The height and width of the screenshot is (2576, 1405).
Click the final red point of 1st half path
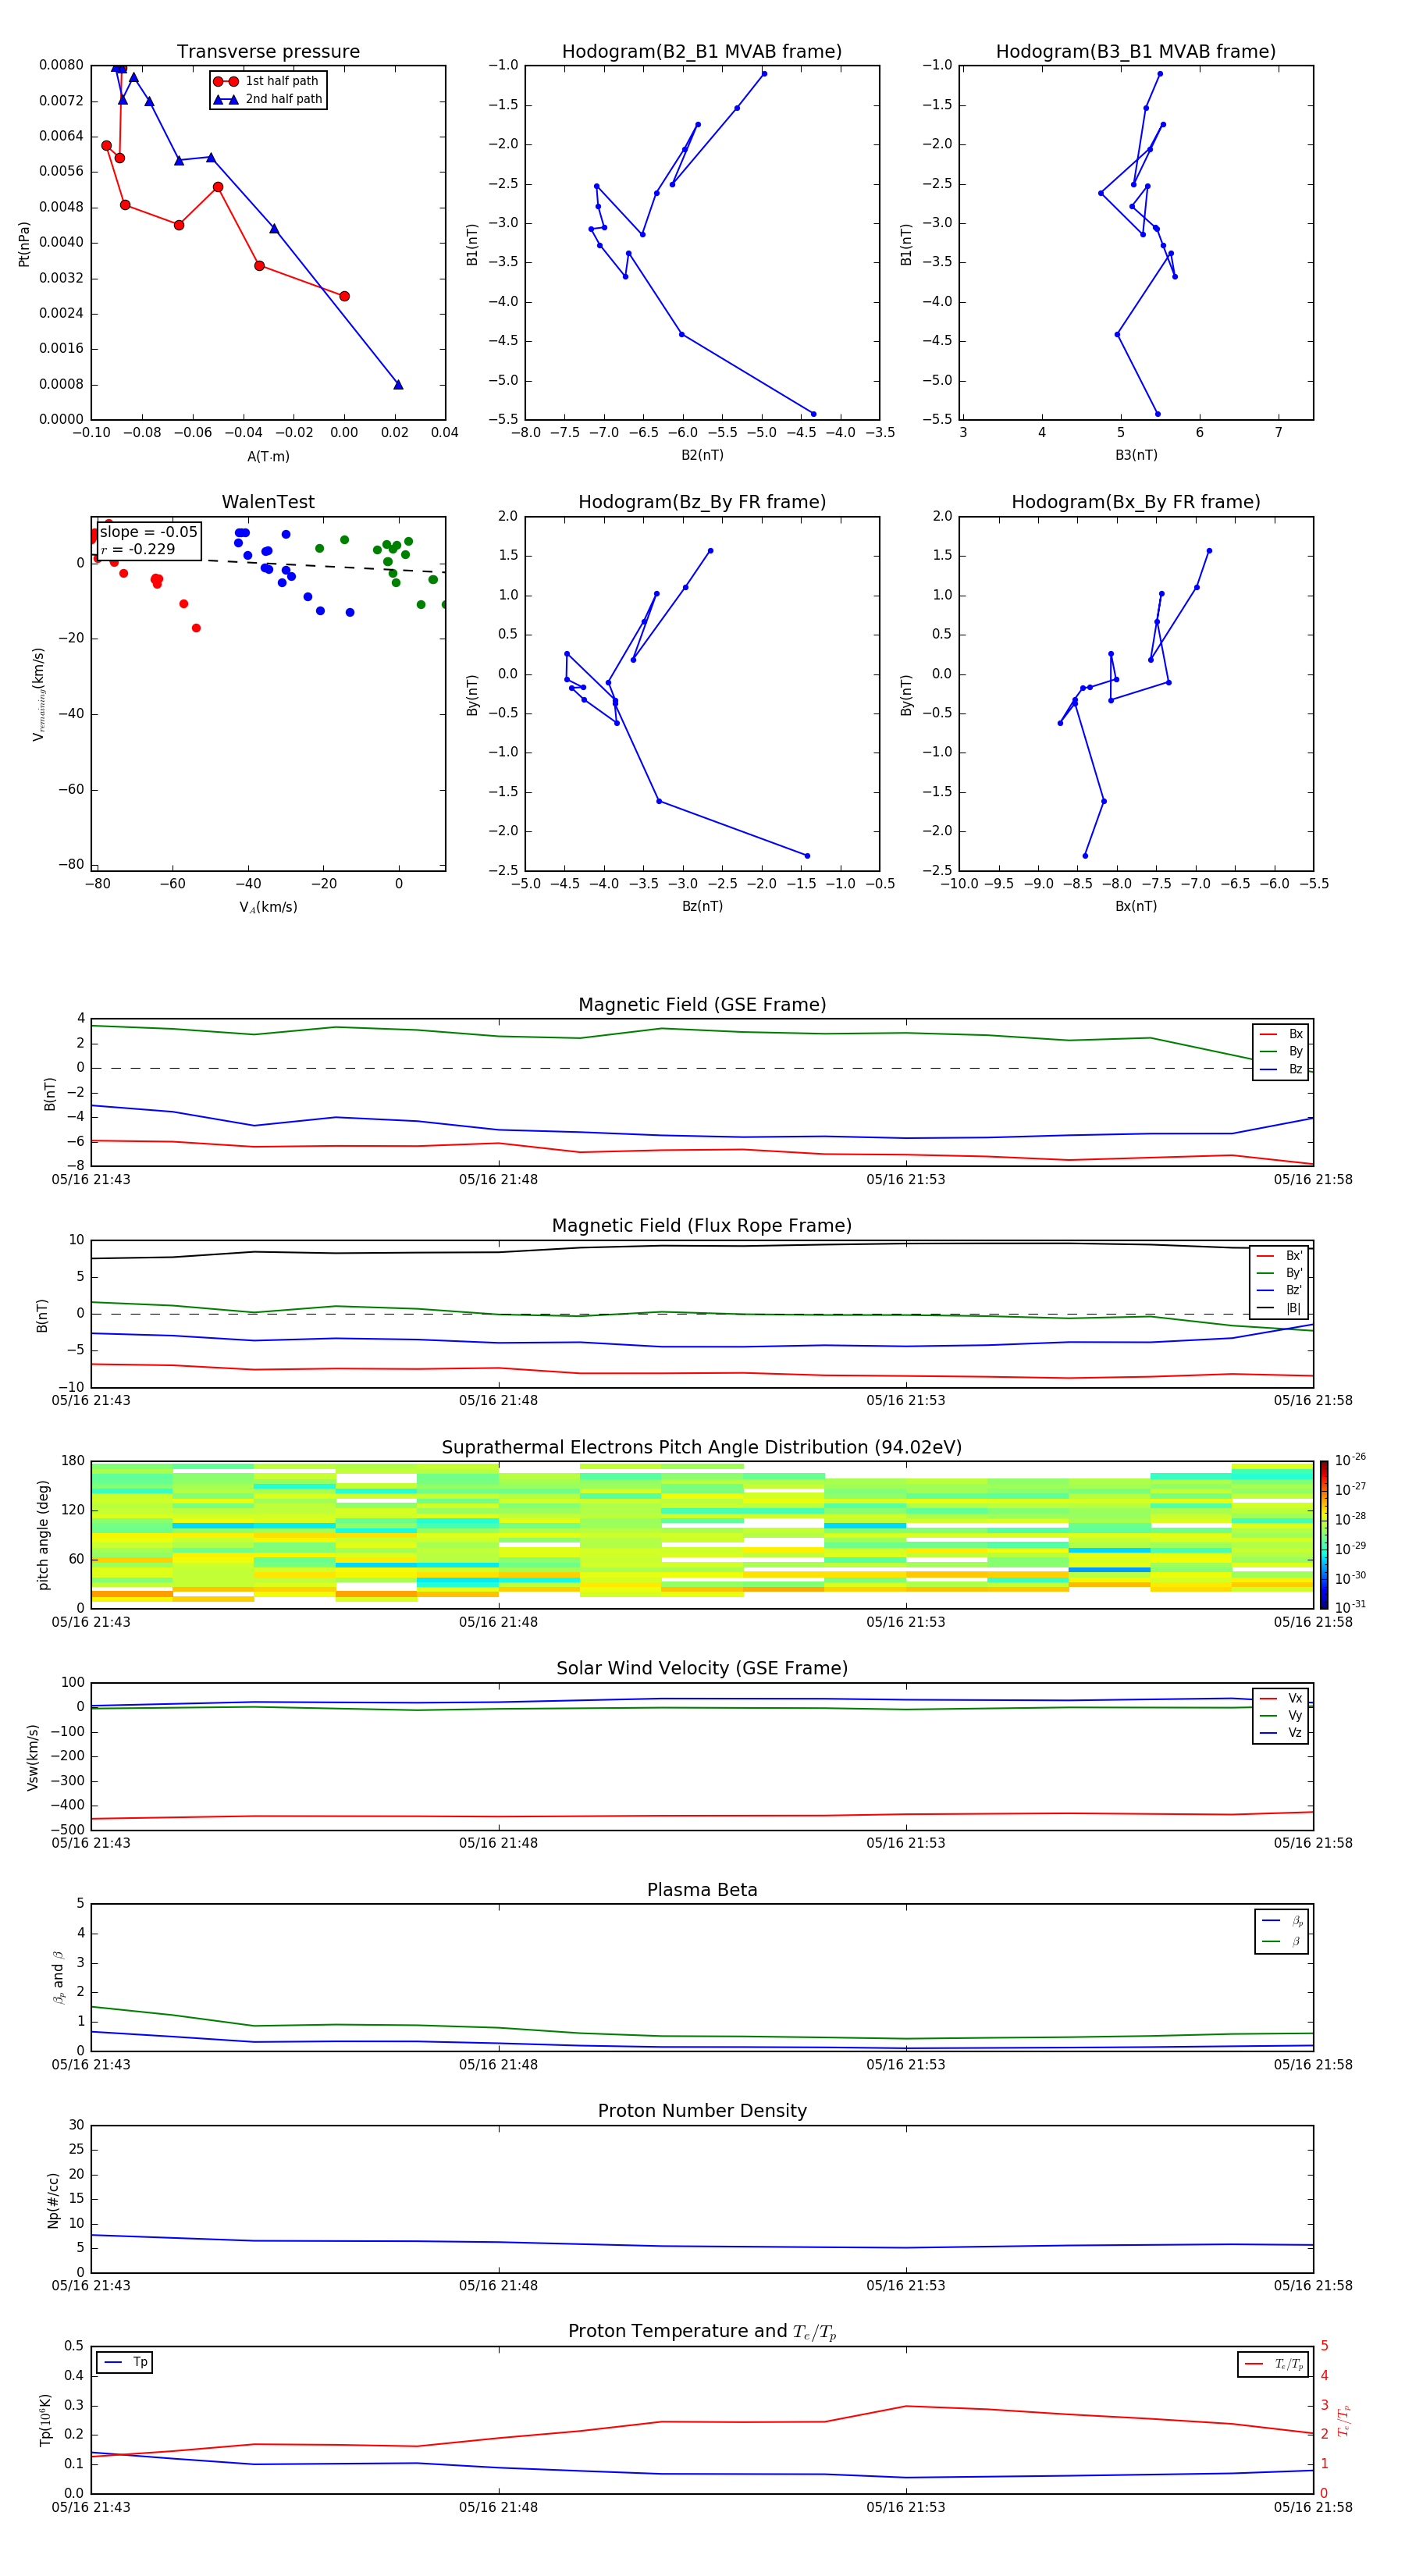tap(344, 296)
